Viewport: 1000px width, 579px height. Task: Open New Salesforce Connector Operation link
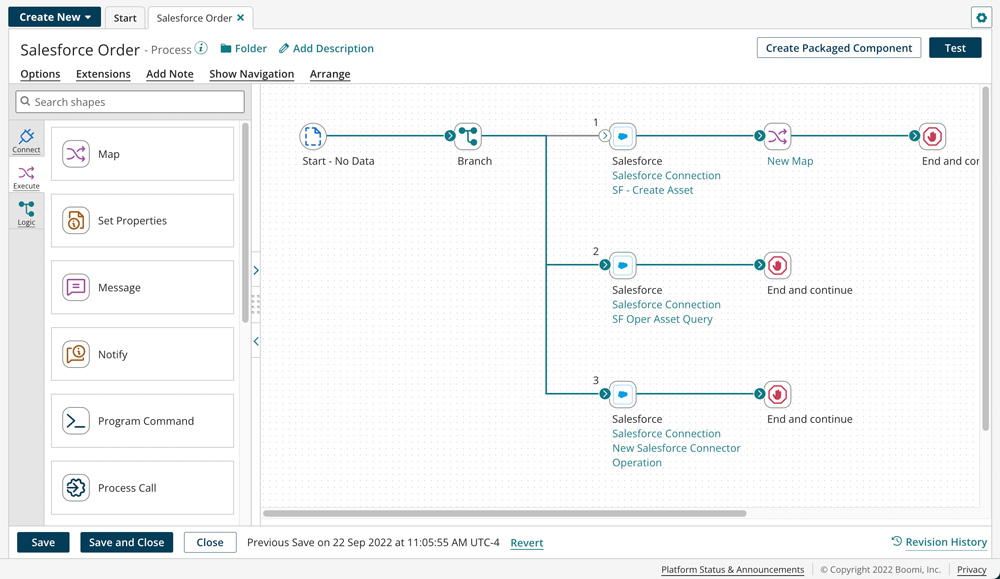676,455
